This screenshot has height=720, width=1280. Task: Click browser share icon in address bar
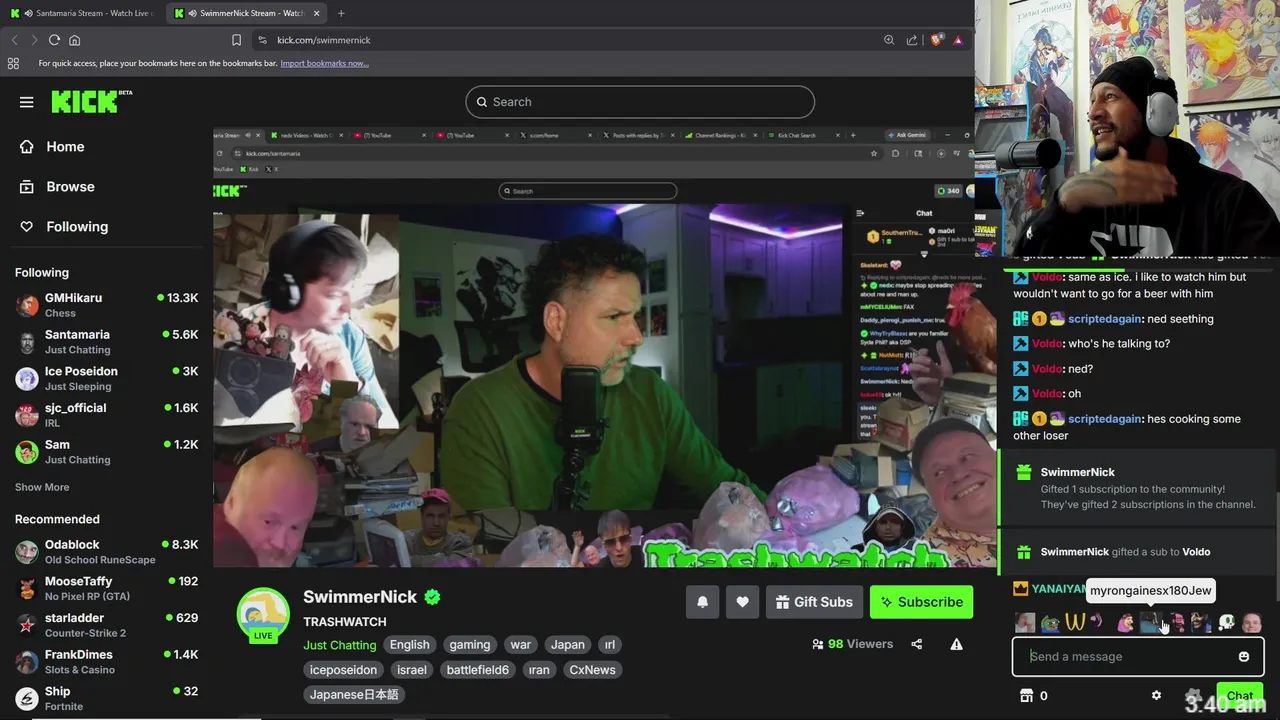pyautogui.click(x=912, y=40)
